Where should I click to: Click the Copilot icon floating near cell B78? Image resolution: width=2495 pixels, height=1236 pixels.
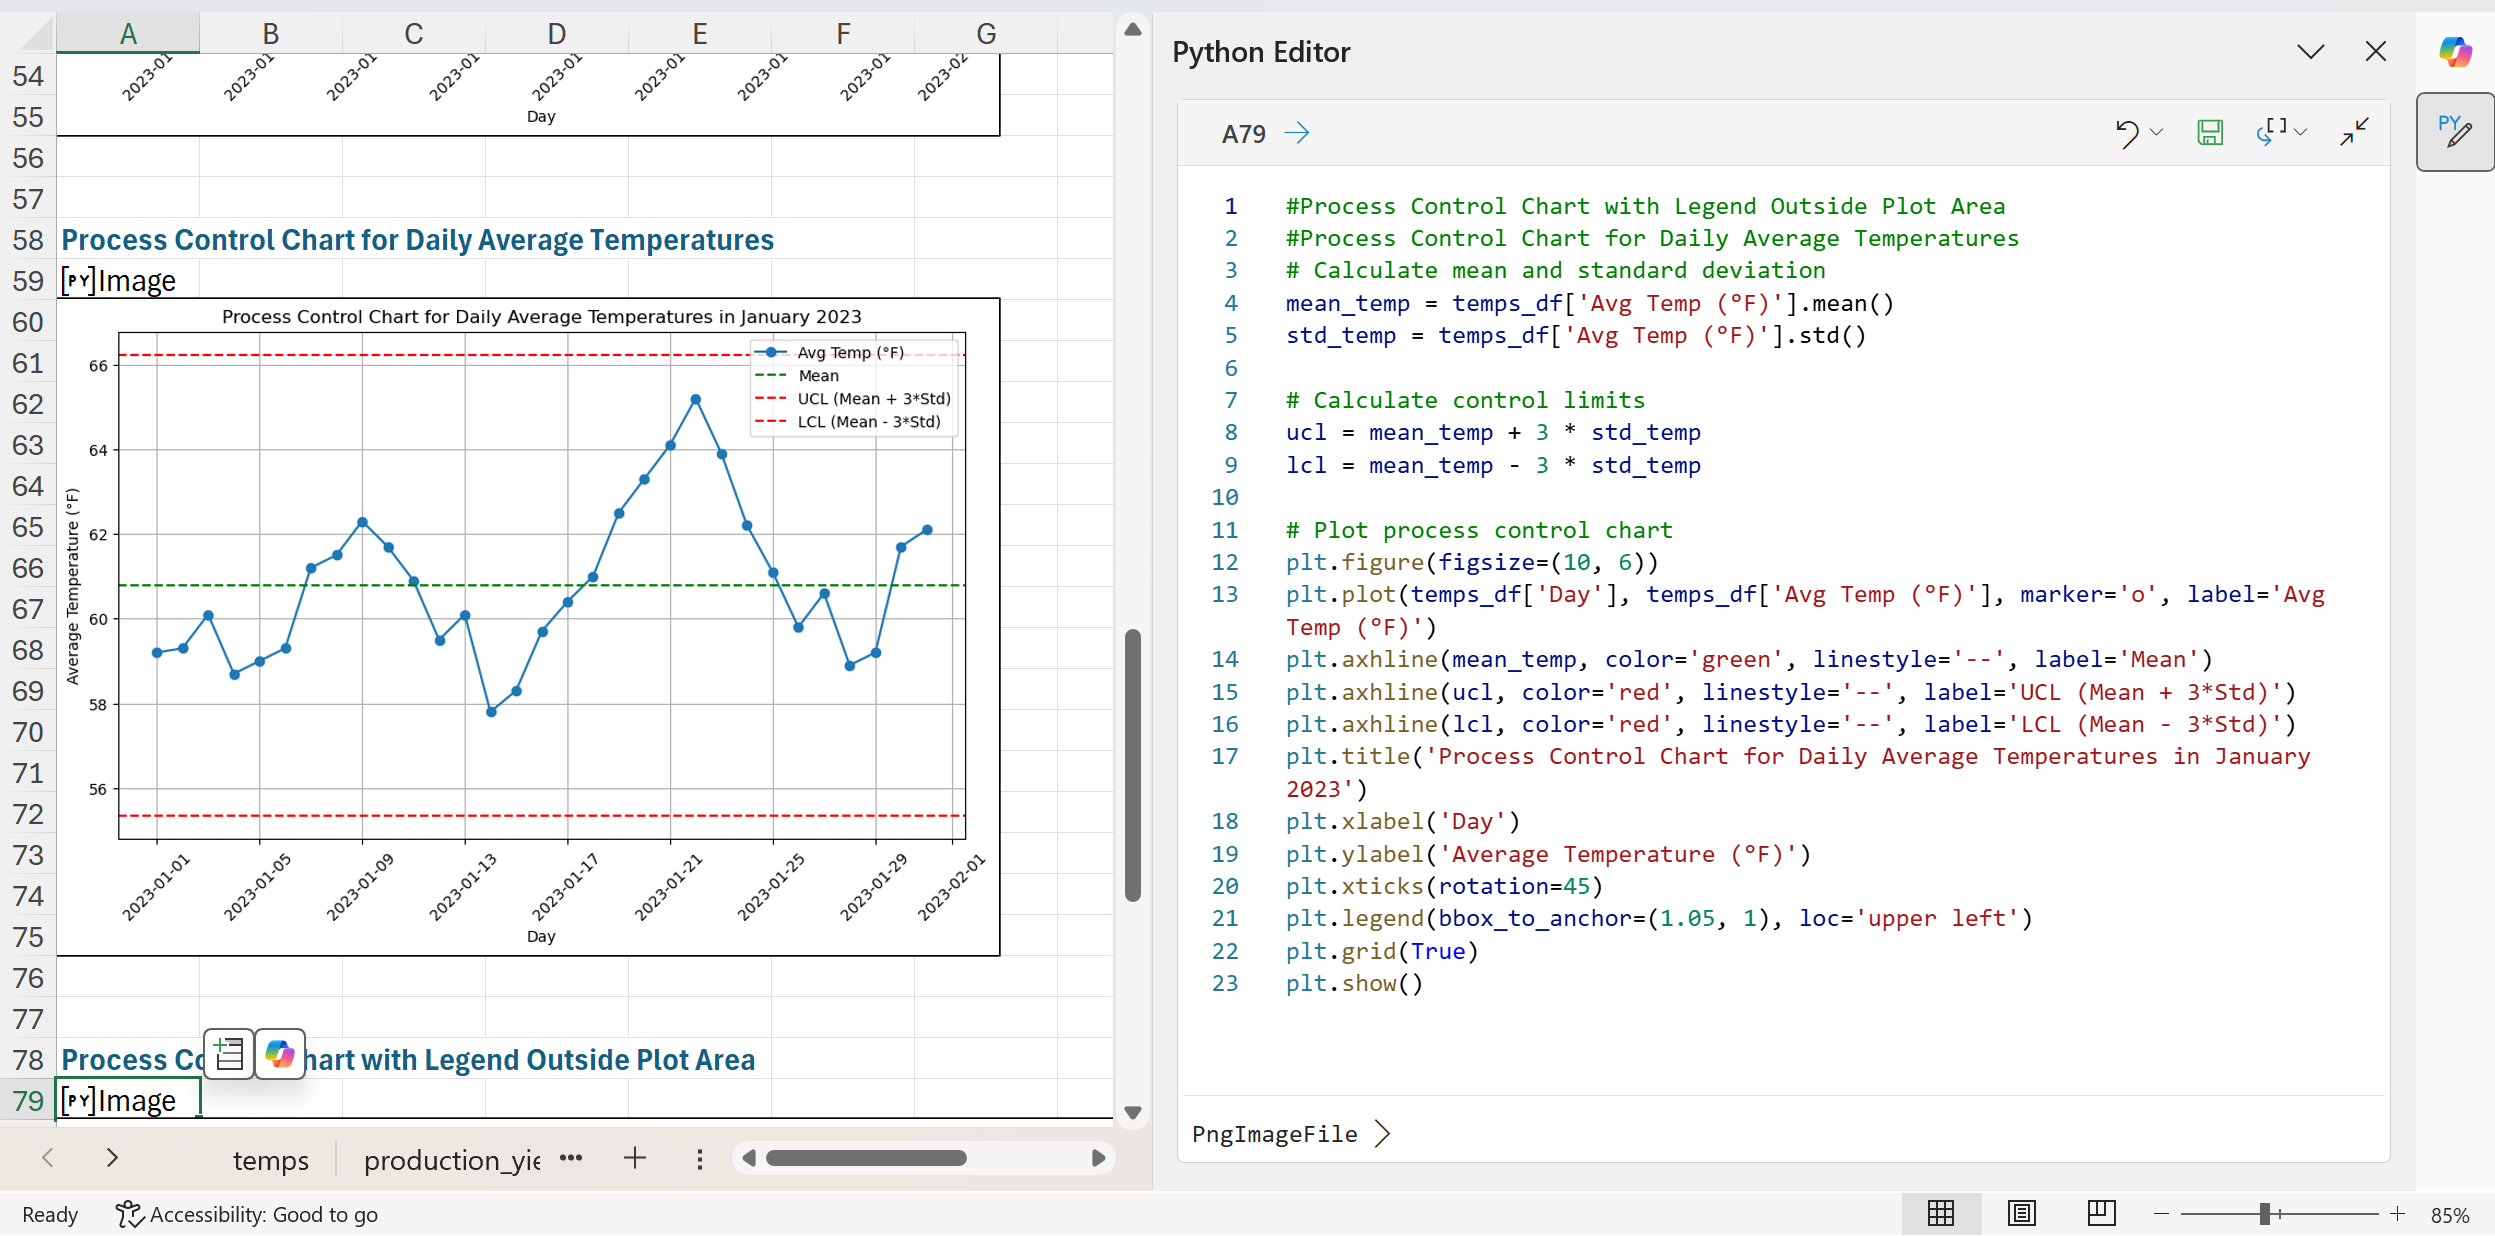tap(280, 1054)
